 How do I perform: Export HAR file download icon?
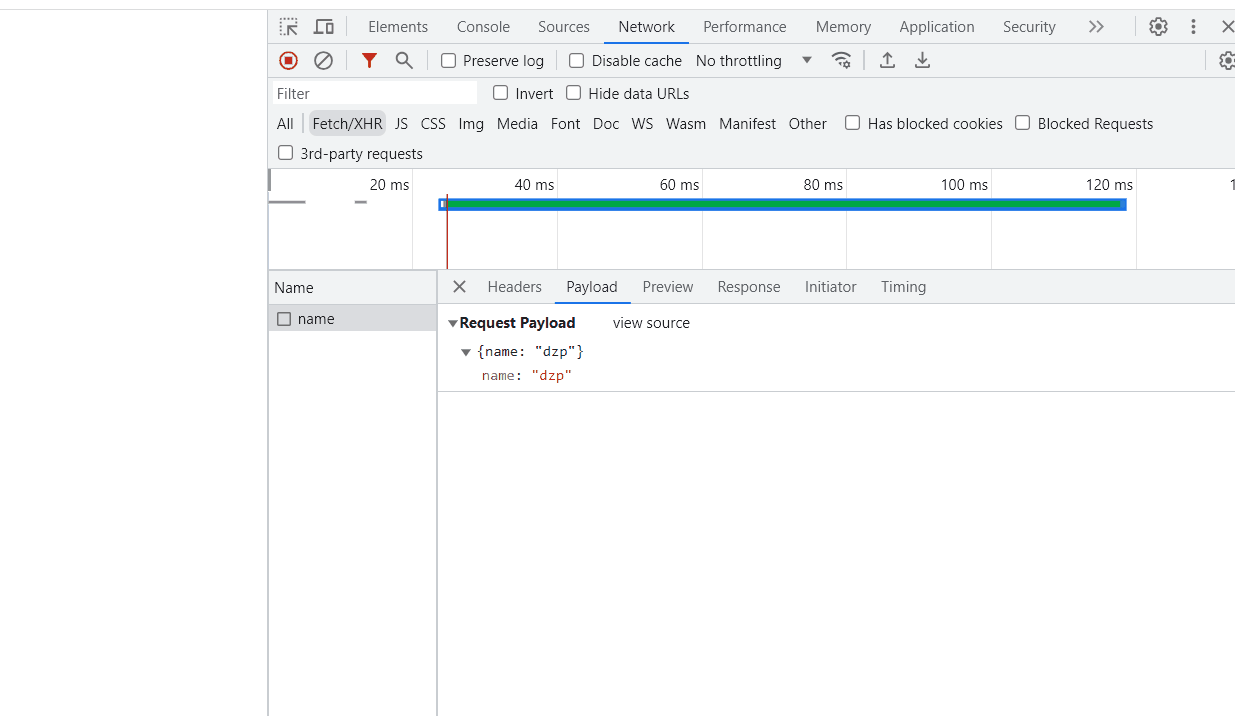click(x=922, y=61)
